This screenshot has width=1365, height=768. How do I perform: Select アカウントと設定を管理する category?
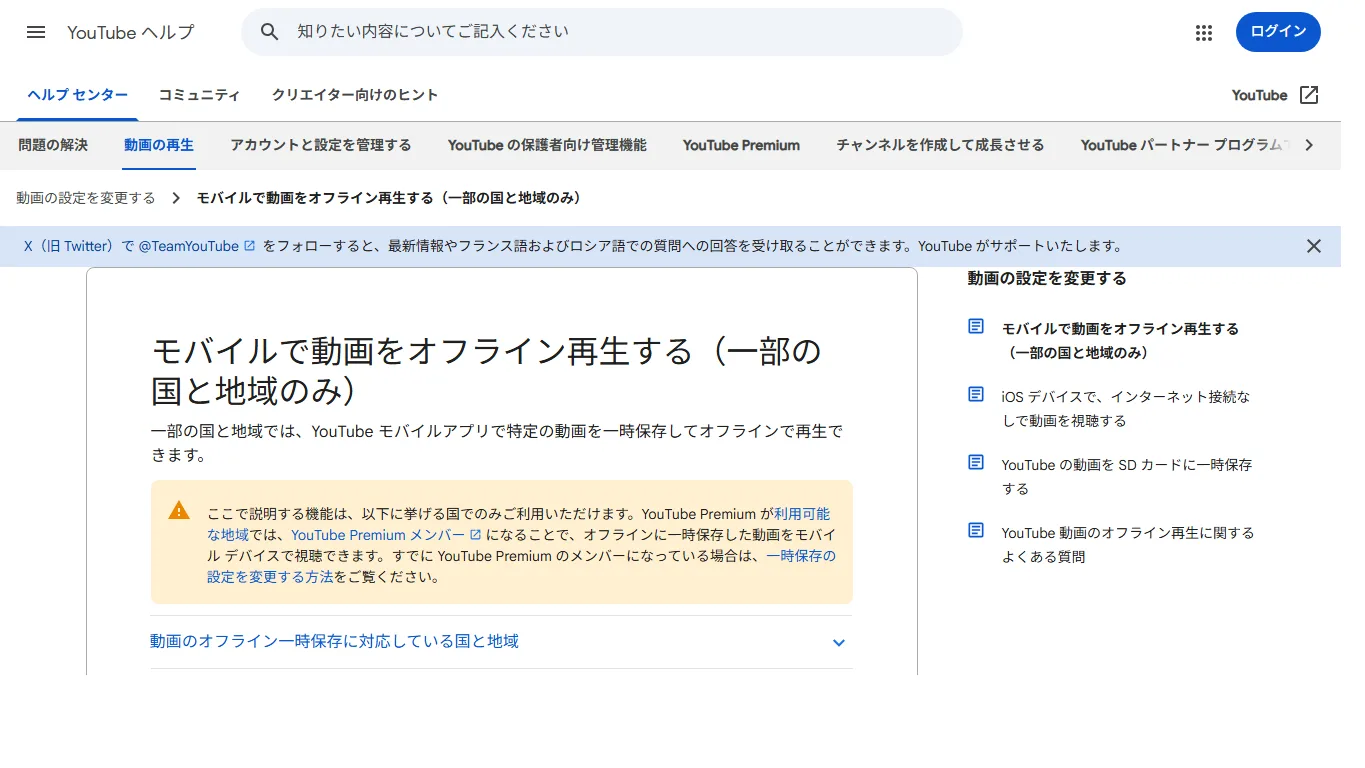321,145
